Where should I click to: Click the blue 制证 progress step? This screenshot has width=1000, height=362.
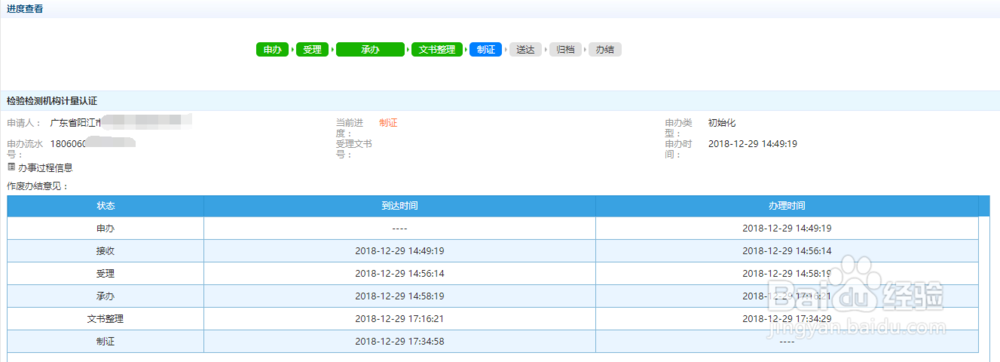[x=486, y=50]
